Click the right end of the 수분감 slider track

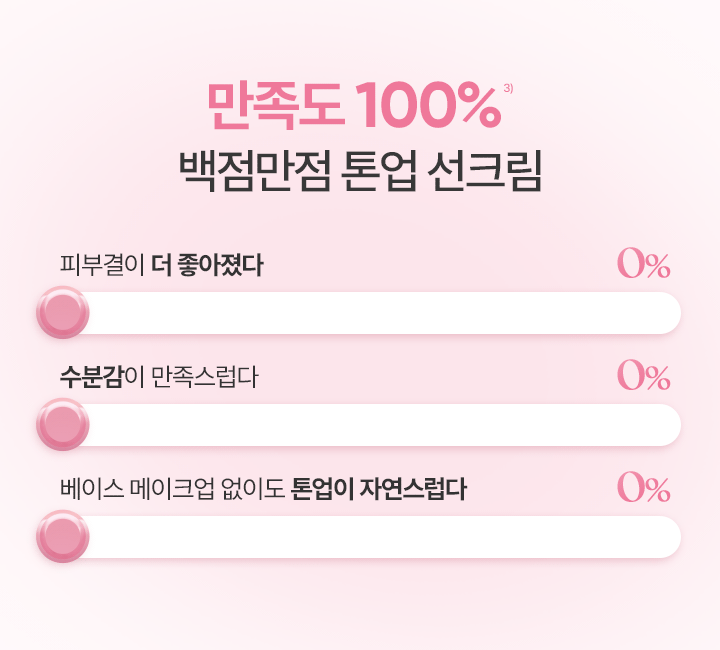click(x=666, y=425)
